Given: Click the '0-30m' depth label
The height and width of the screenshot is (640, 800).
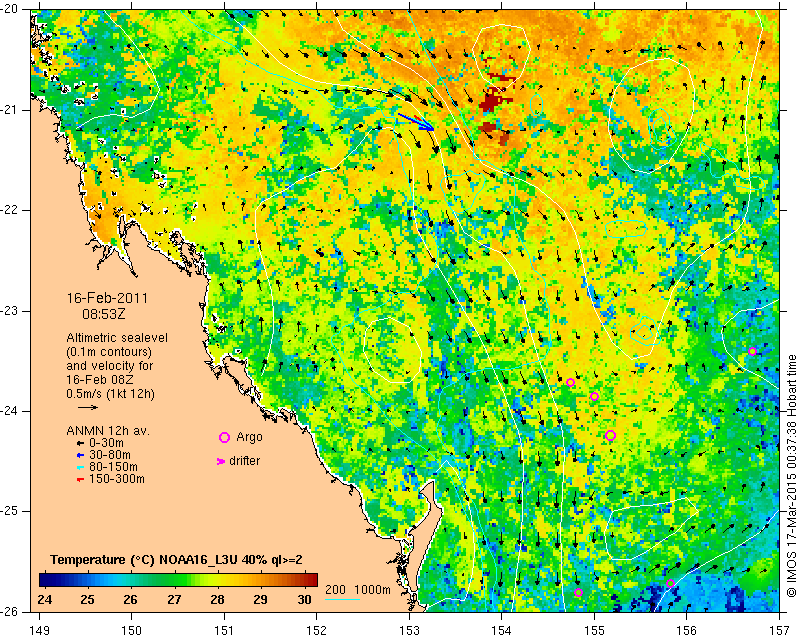Looking at the screenshot, I should 106,443.
